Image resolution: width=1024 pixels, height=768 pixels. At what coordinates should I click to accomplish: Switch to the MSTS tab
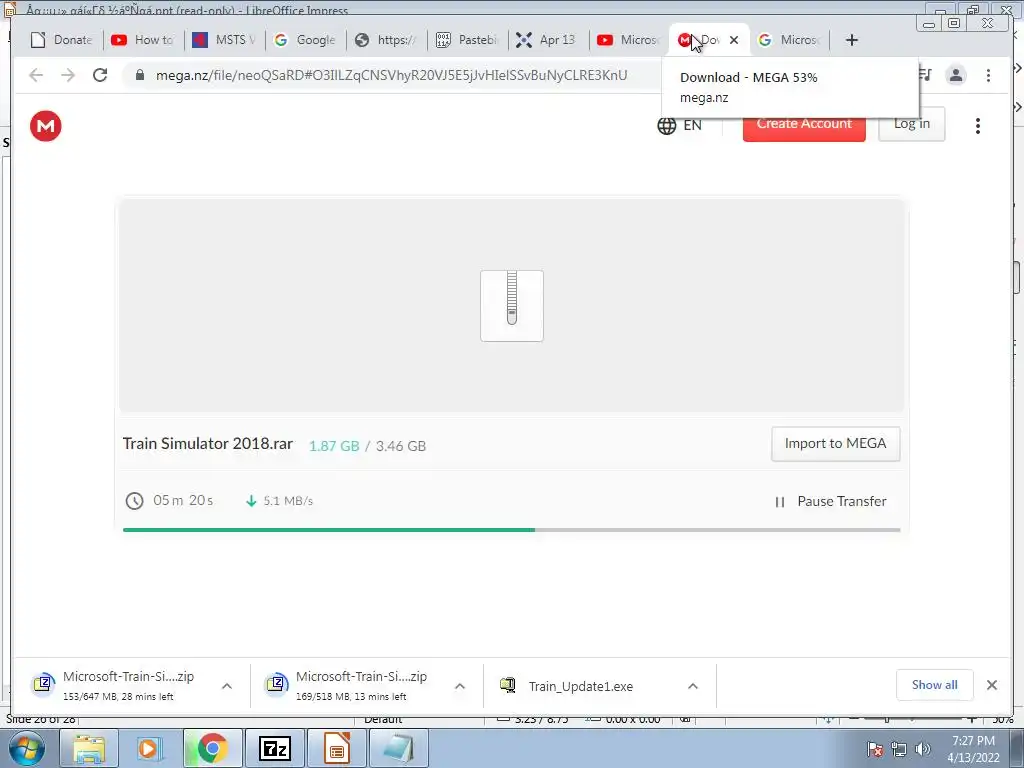pyautogui.click(x=225, y=40)
